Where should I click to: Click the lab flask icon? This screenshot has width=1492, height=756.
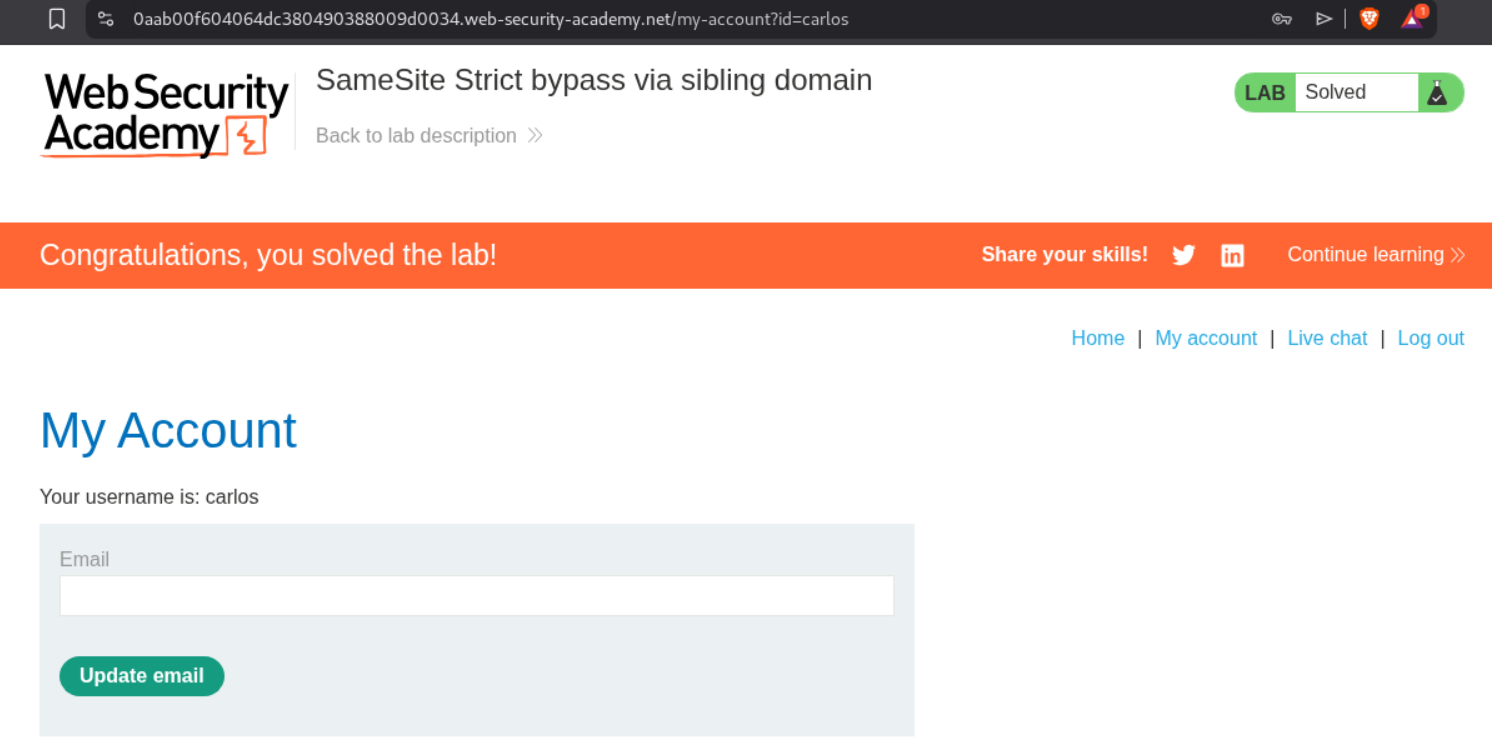coord(1437,93)
